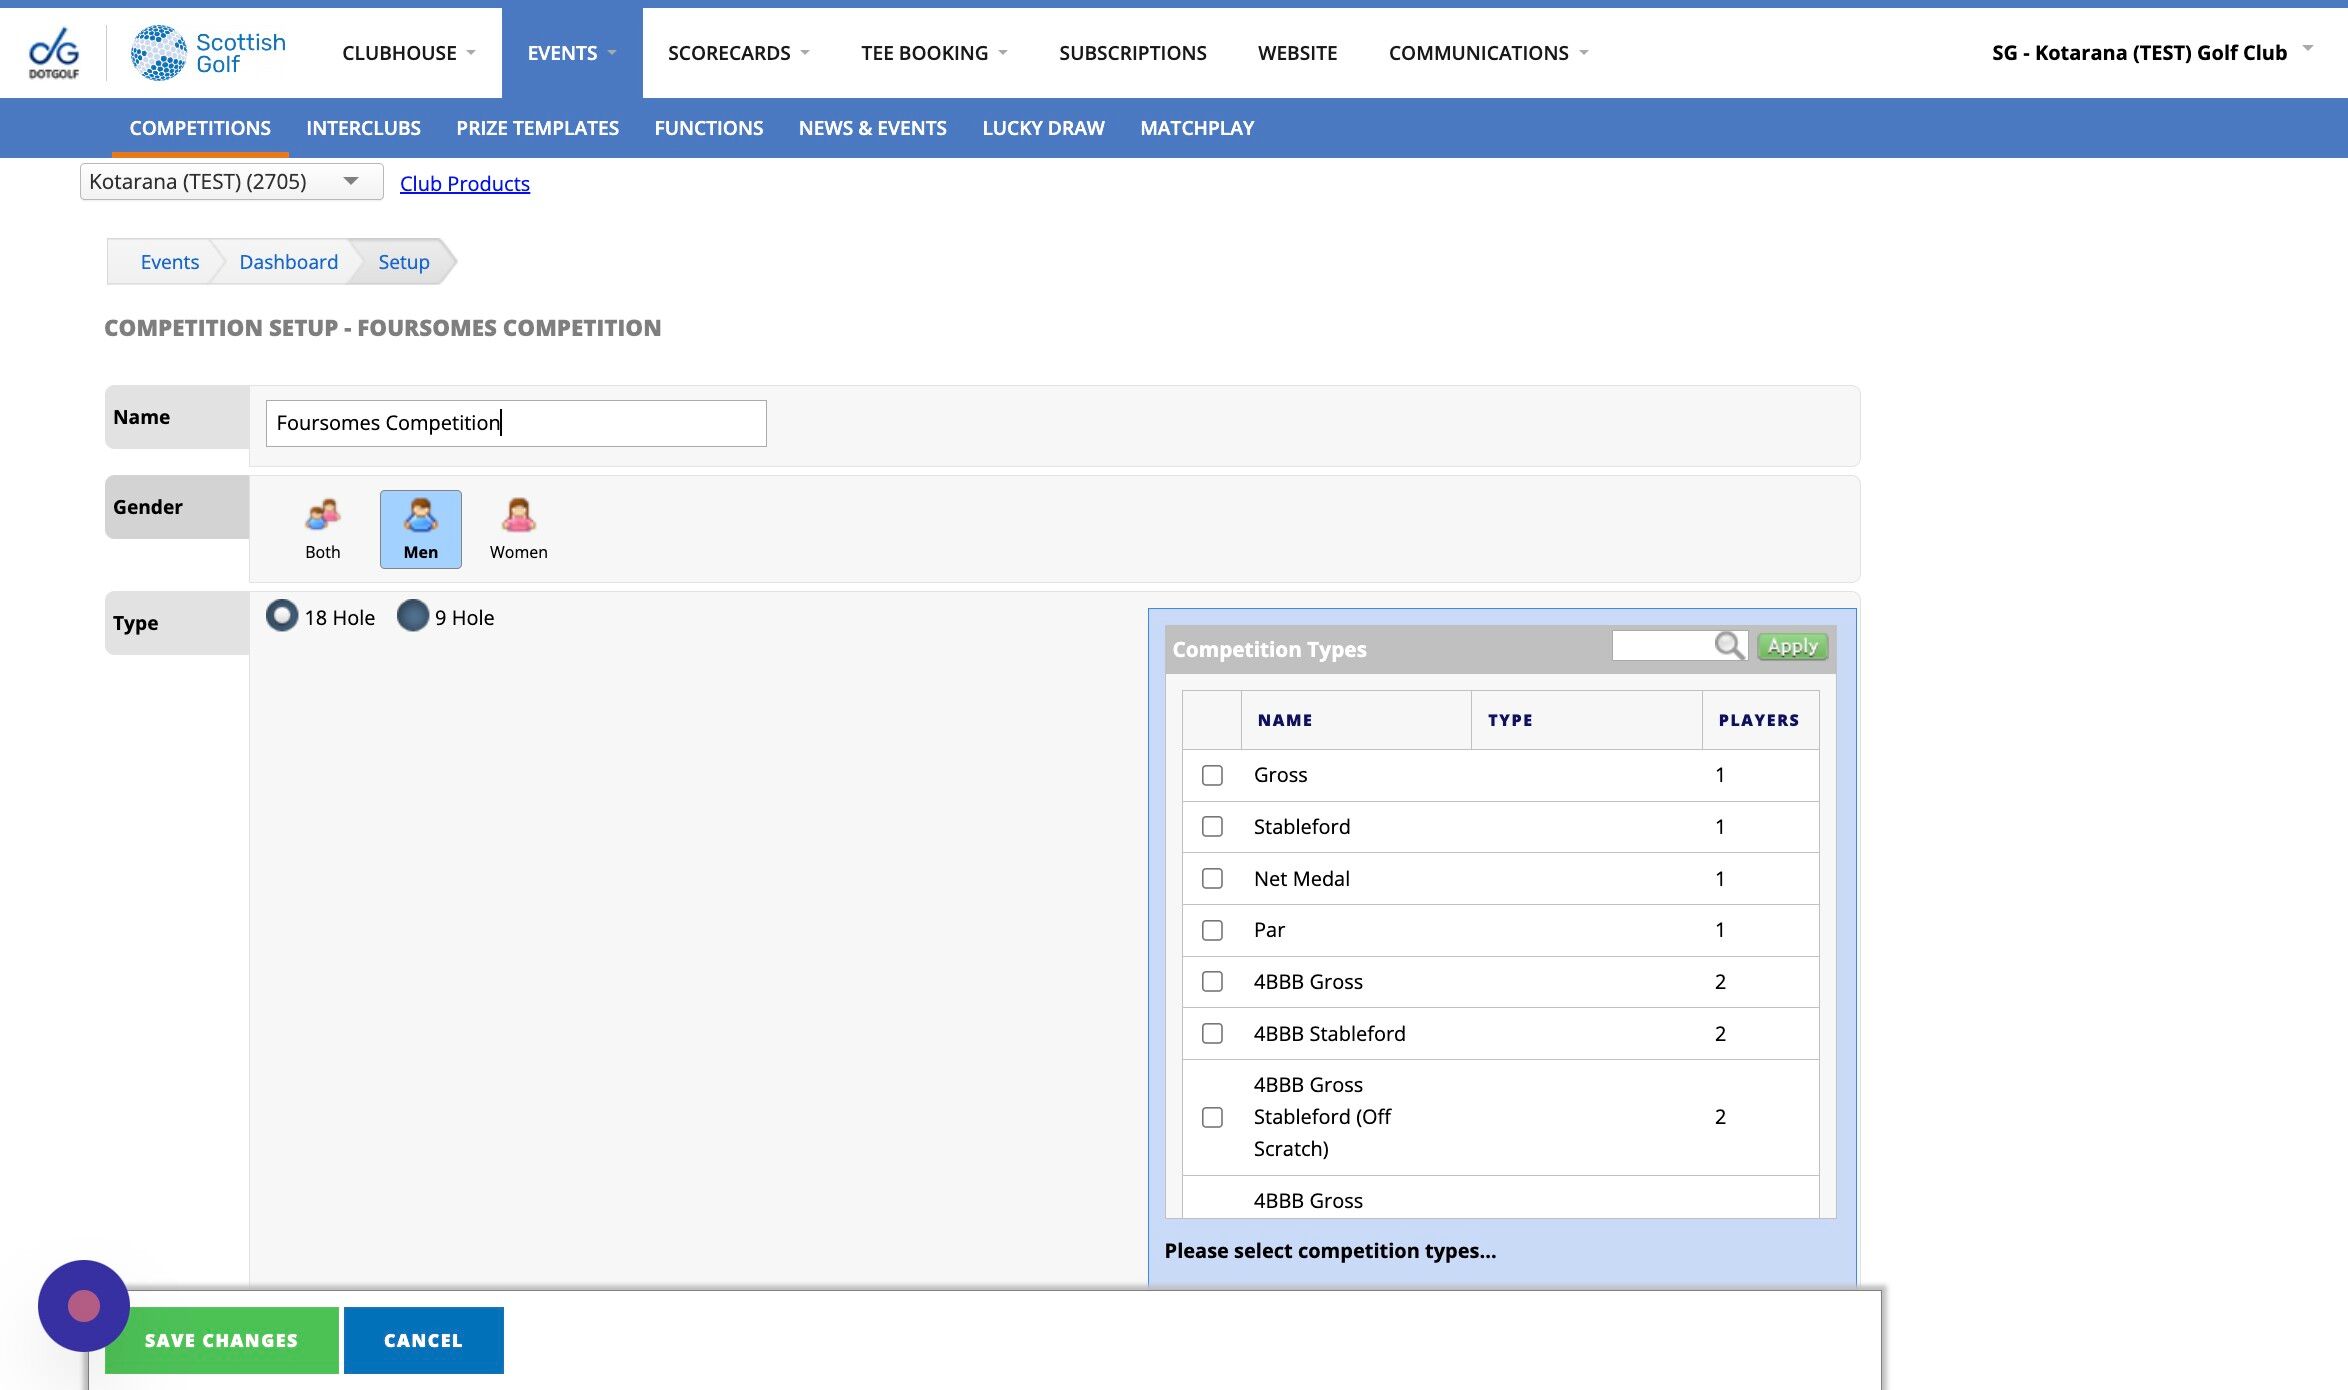Open the Kotarana (TEST) (2705) club dropdown
This screenshot has width=2348, height=1390.
pyautogui.click(x=231, y=182)
